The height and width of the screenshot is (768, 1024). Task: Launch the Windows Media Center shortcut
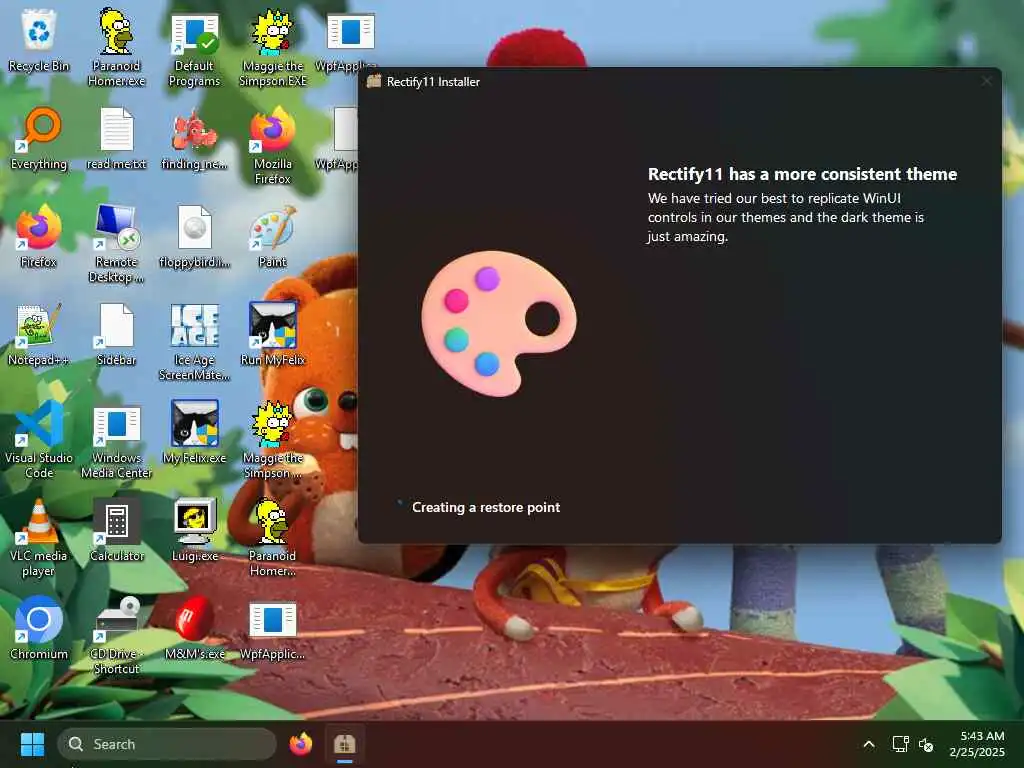(x=116, y=440)
